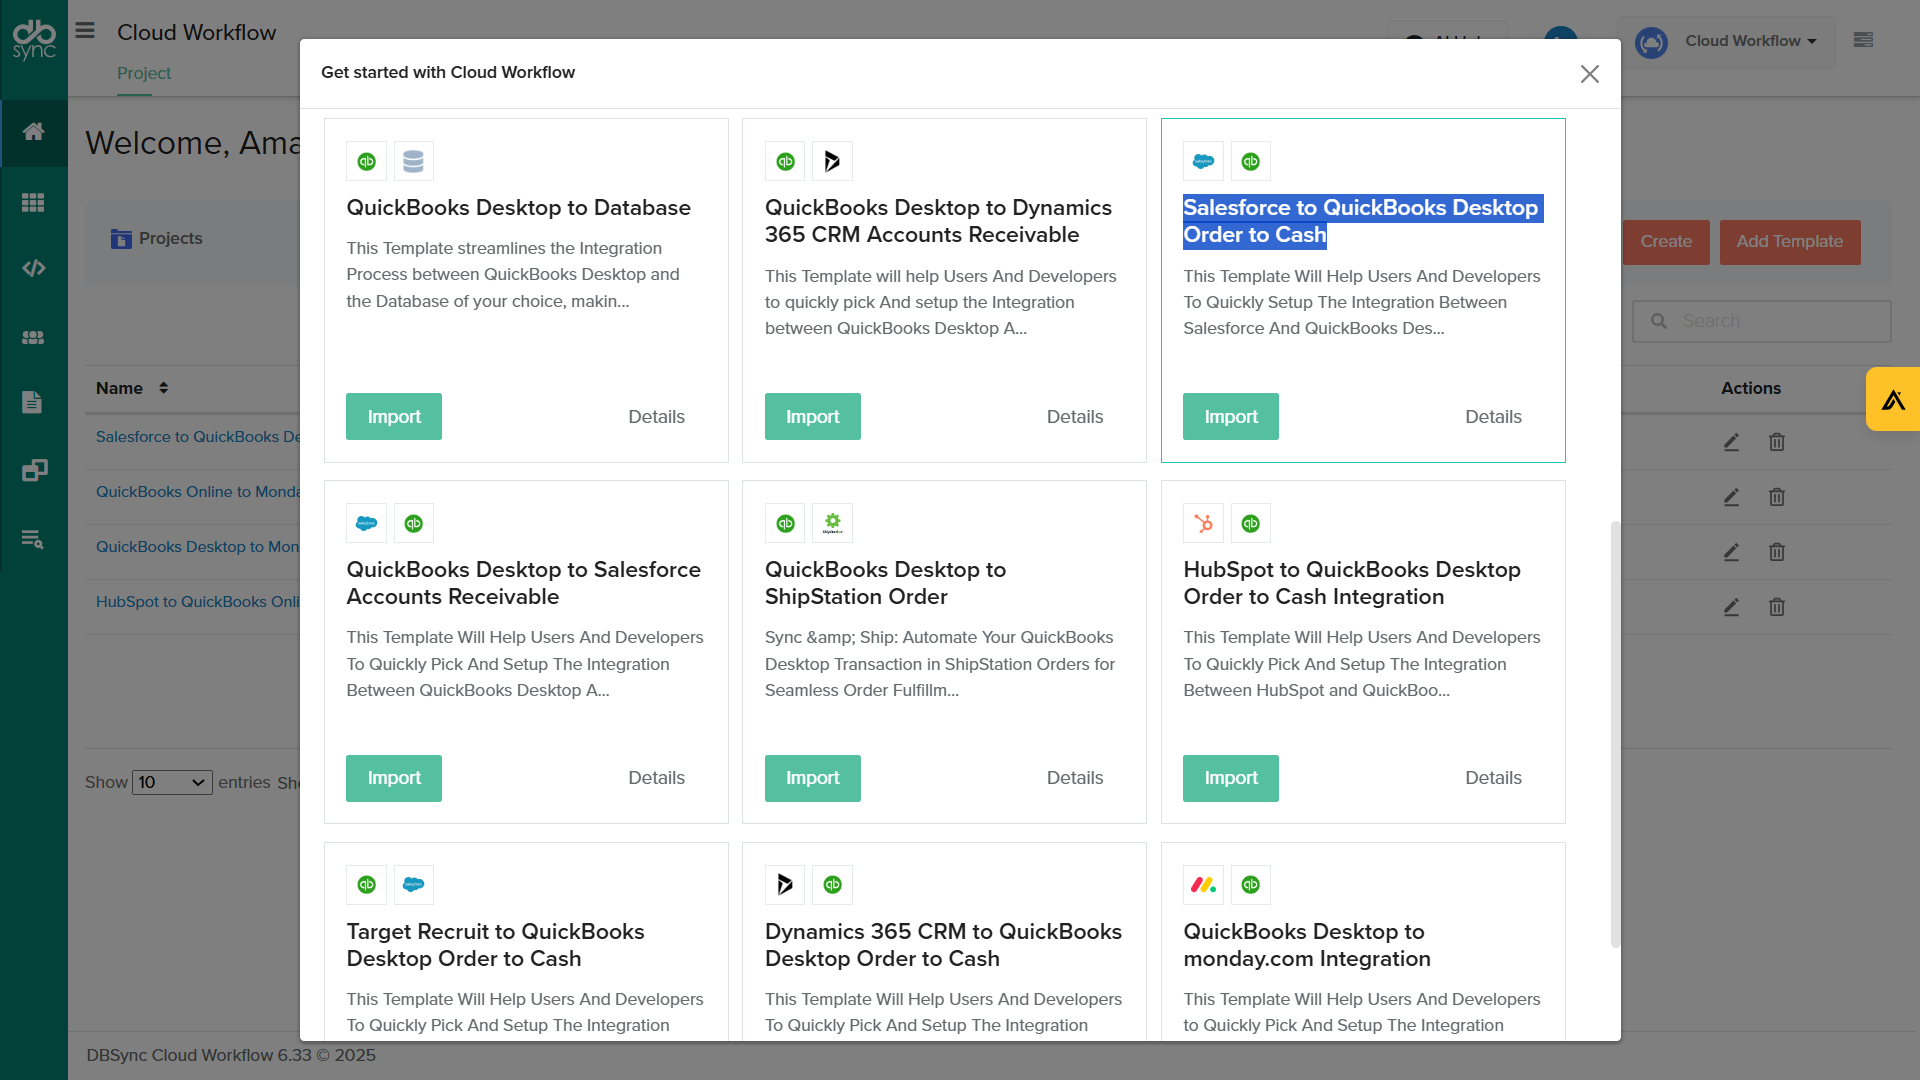Image resolution: width=1920 pixels, height=1080 pixels.
Task: Click the Add Template button
Action: pyautogui.click(x=1789, y=242)
